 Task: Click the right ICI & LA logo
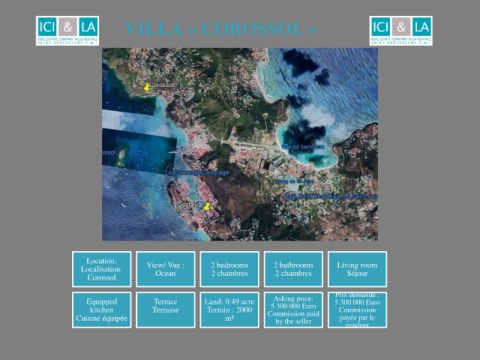[x=401, y=31]
